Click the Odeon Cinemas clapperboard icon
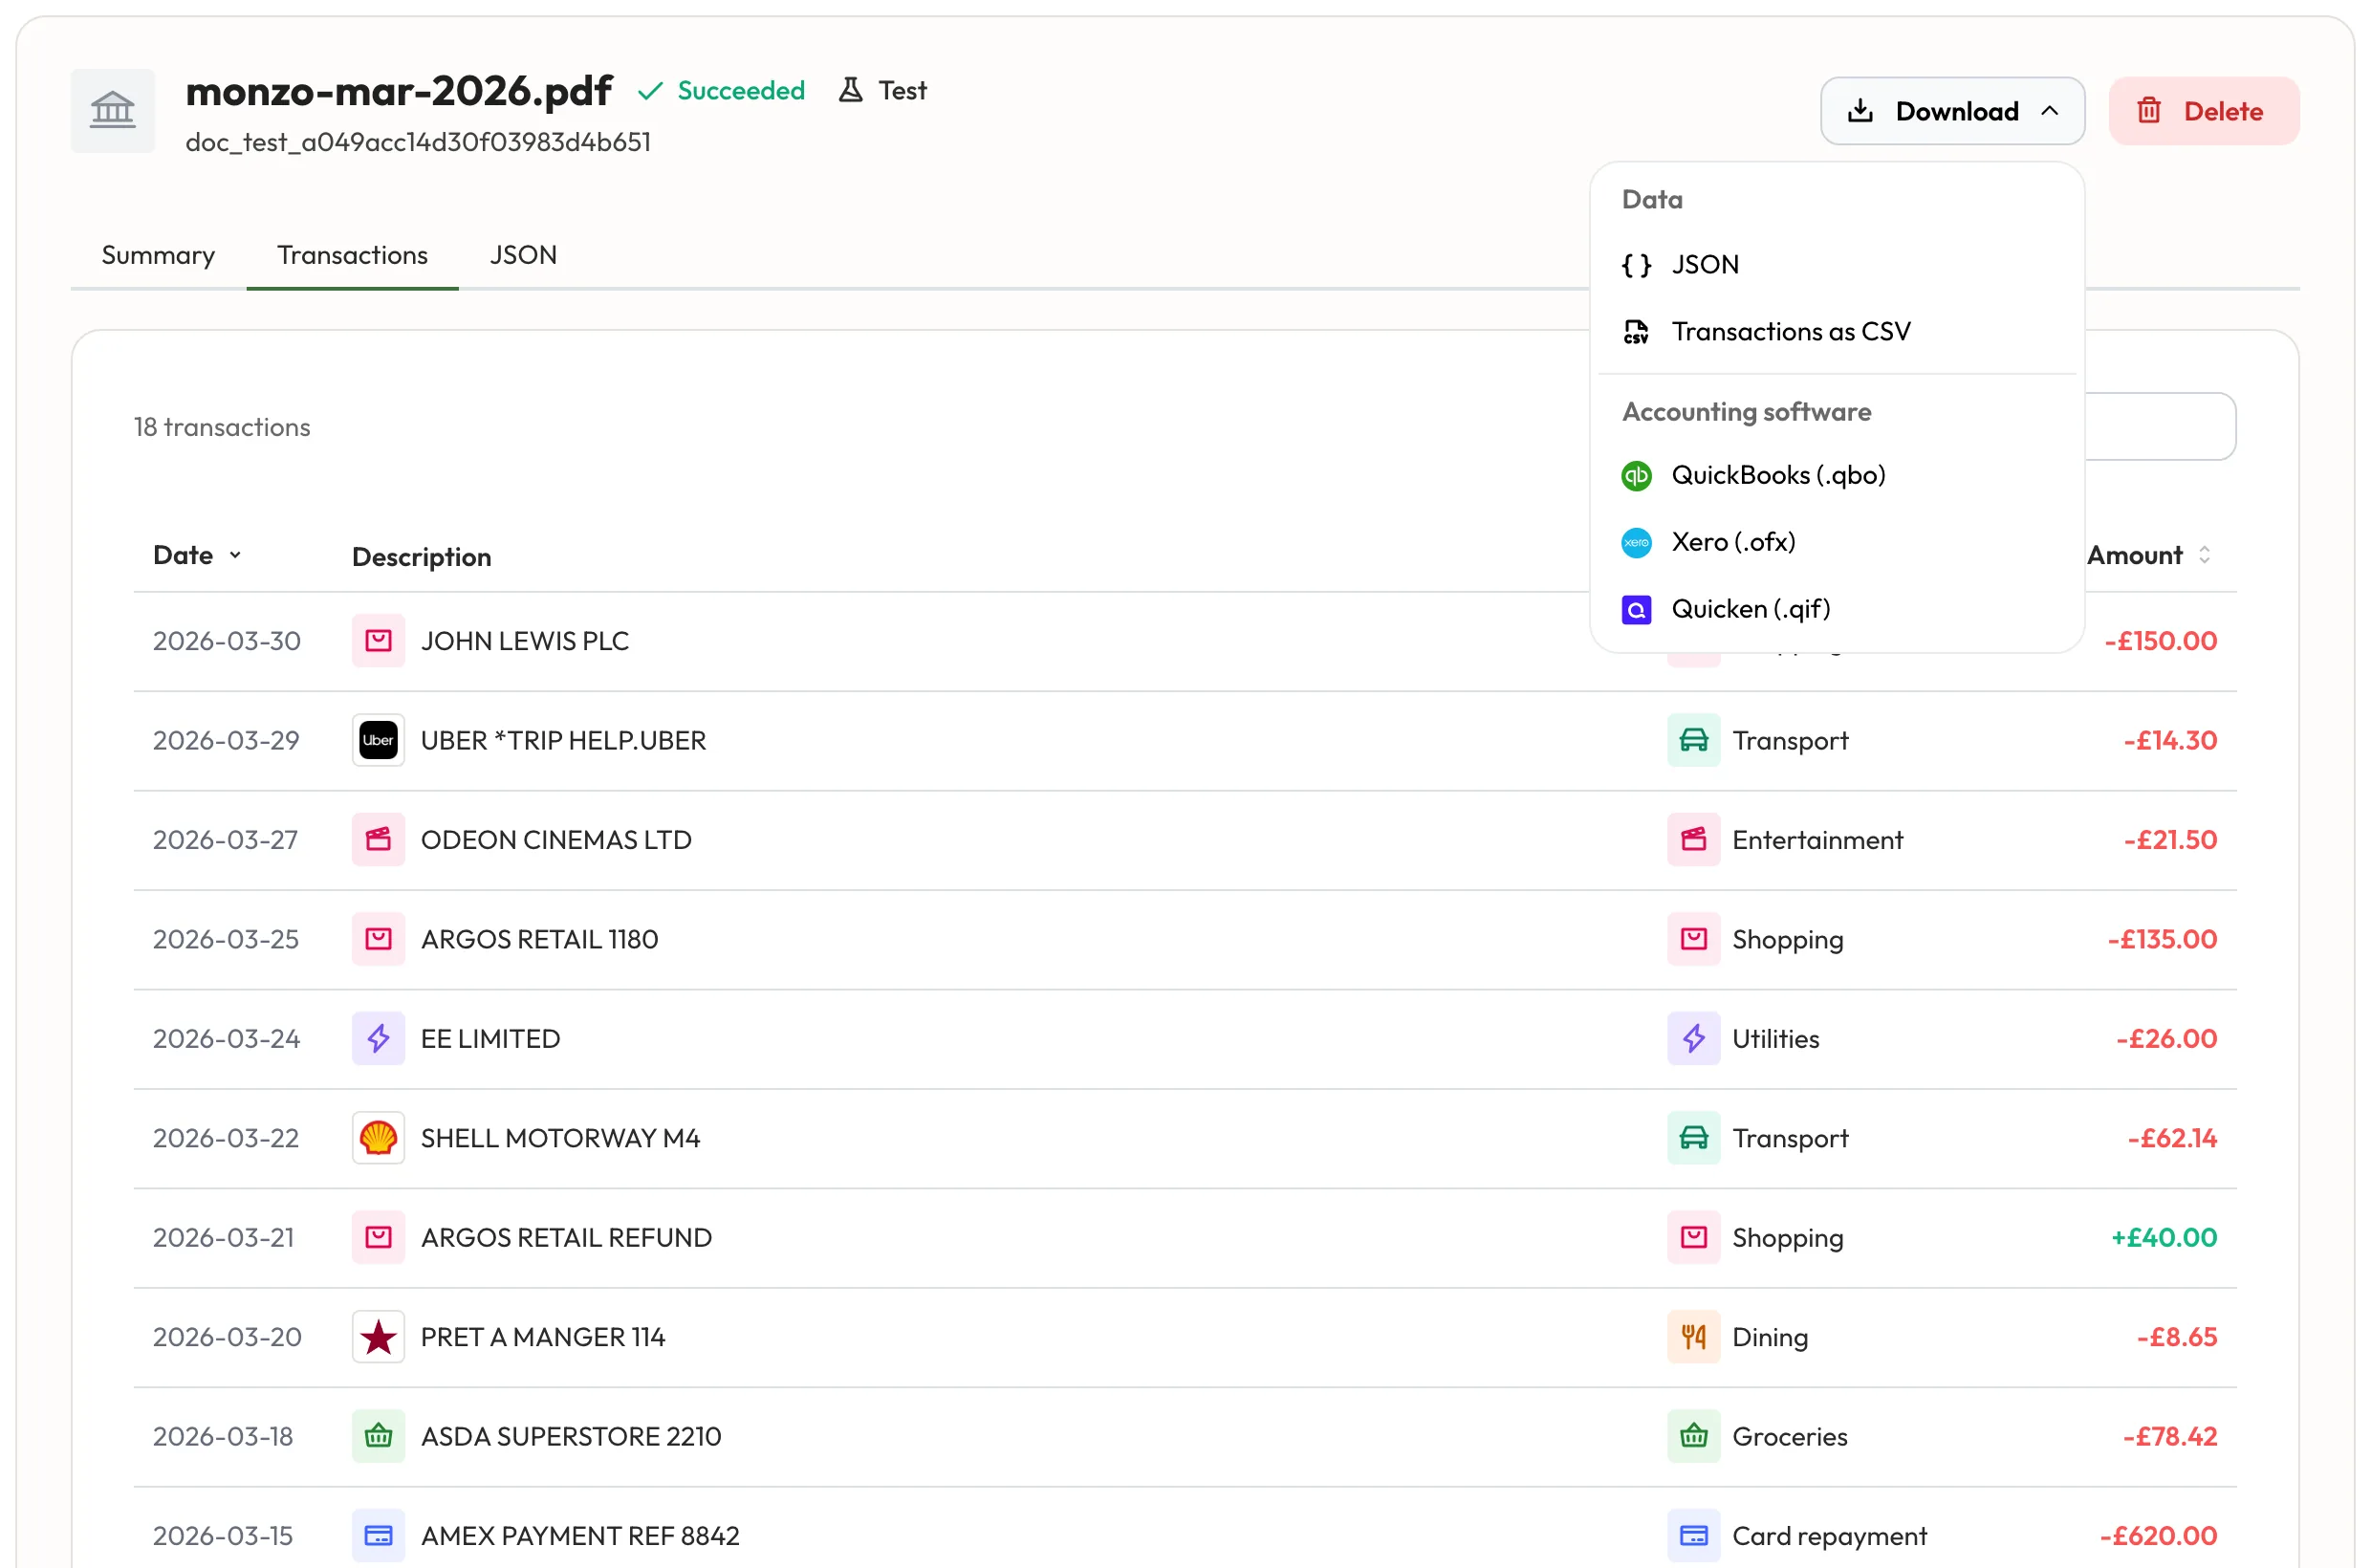The image size is (2371, 1568). [378, 840]
